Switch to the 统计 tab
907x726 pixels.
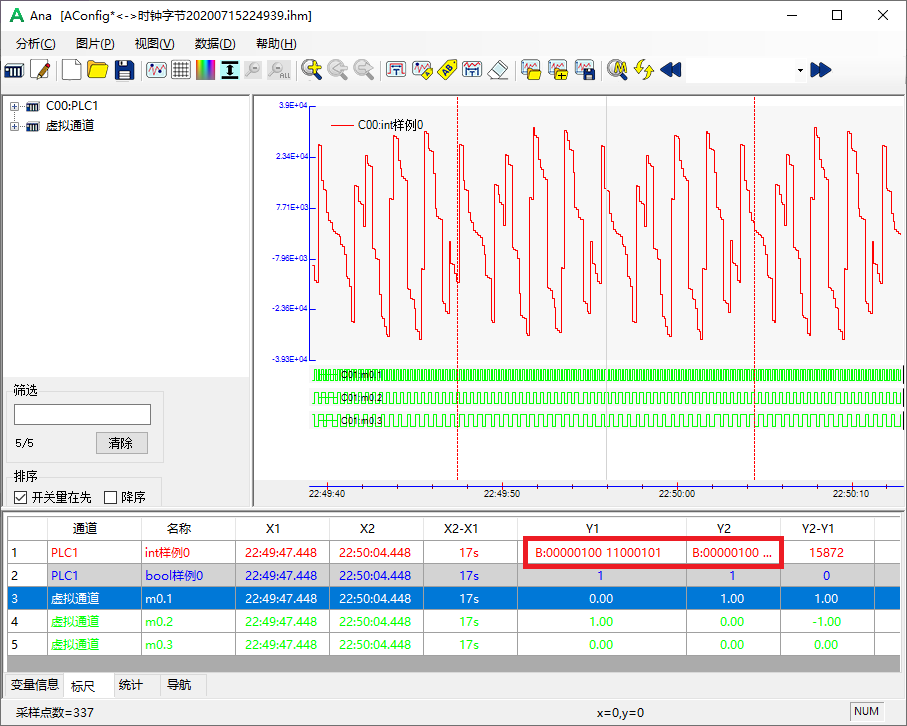[x=131, y=686]
